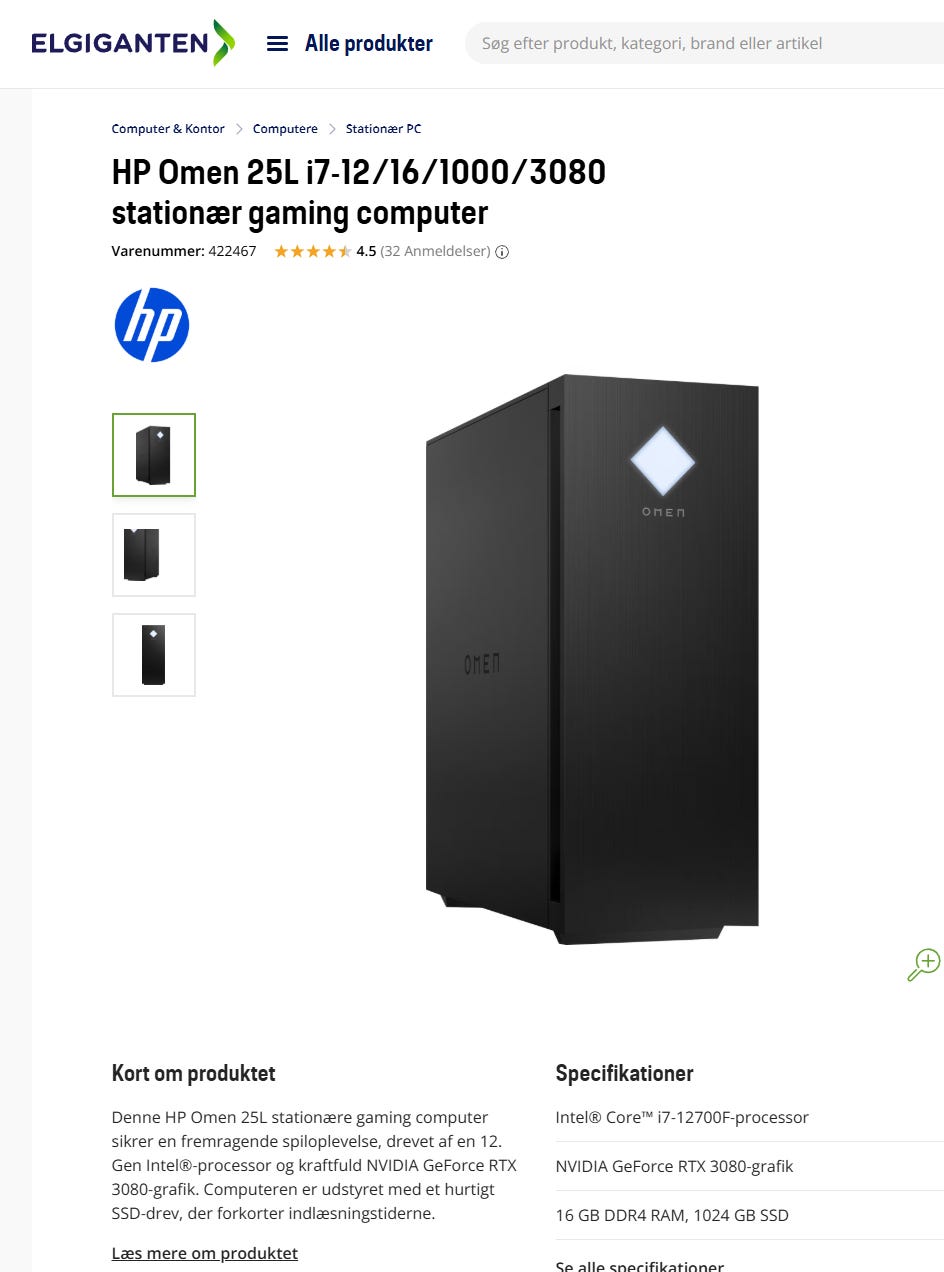Select the third front-view product thumbnail

[x=154, y=655]
